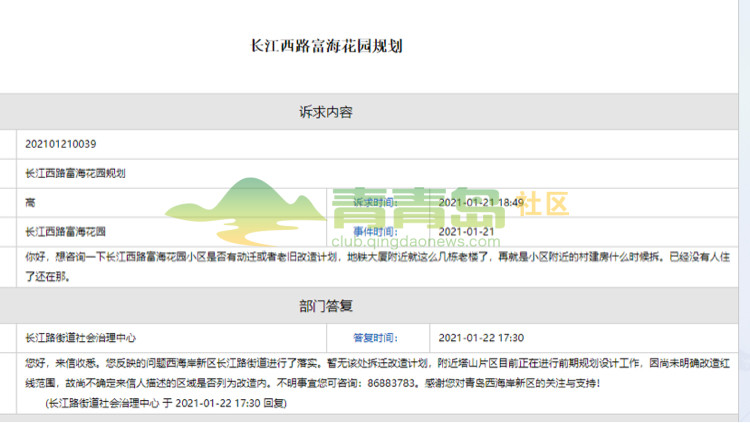Click the reply signature line with 回复
This screenshot has height=423, width=750.
click(x=166, y=403)
